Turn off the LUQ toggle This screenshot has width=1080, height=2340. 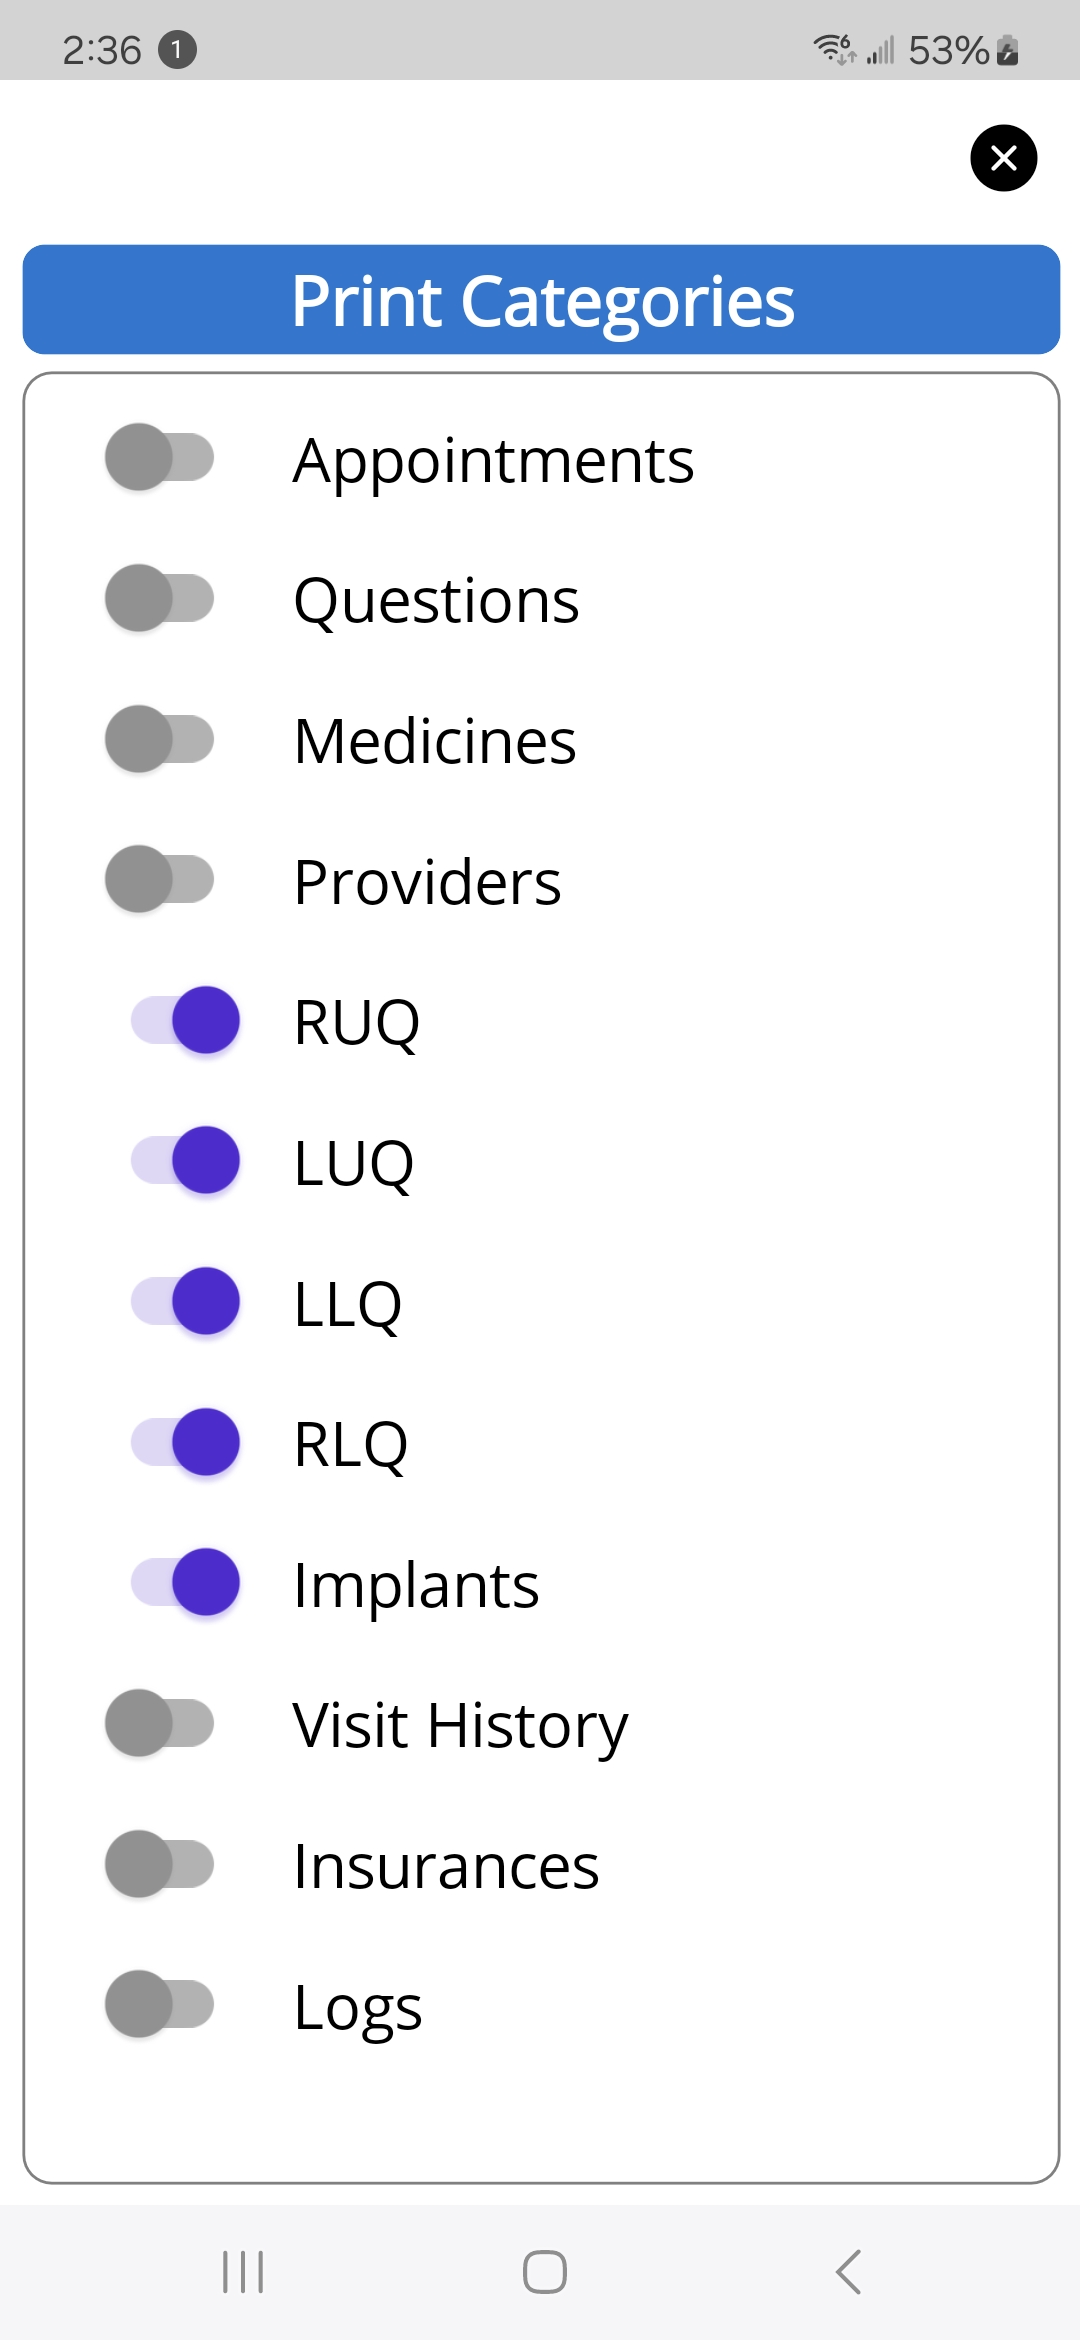tap(186, 1160)
